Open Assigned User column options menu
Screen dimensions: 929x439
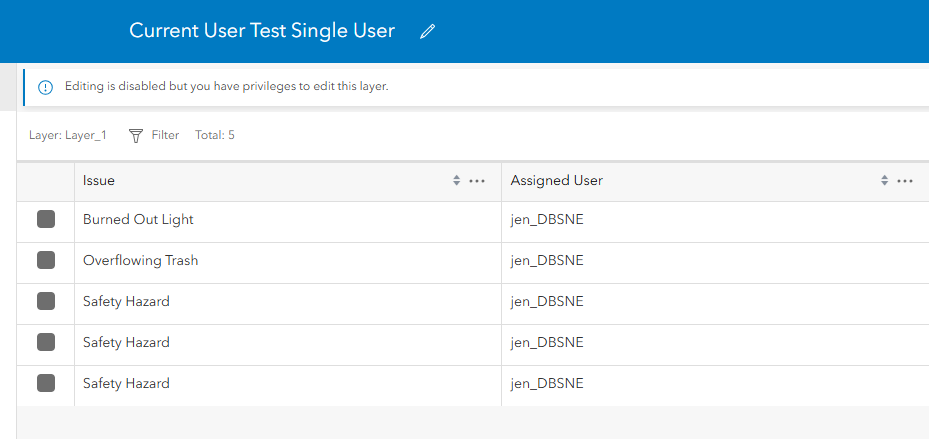coord(905,181)
